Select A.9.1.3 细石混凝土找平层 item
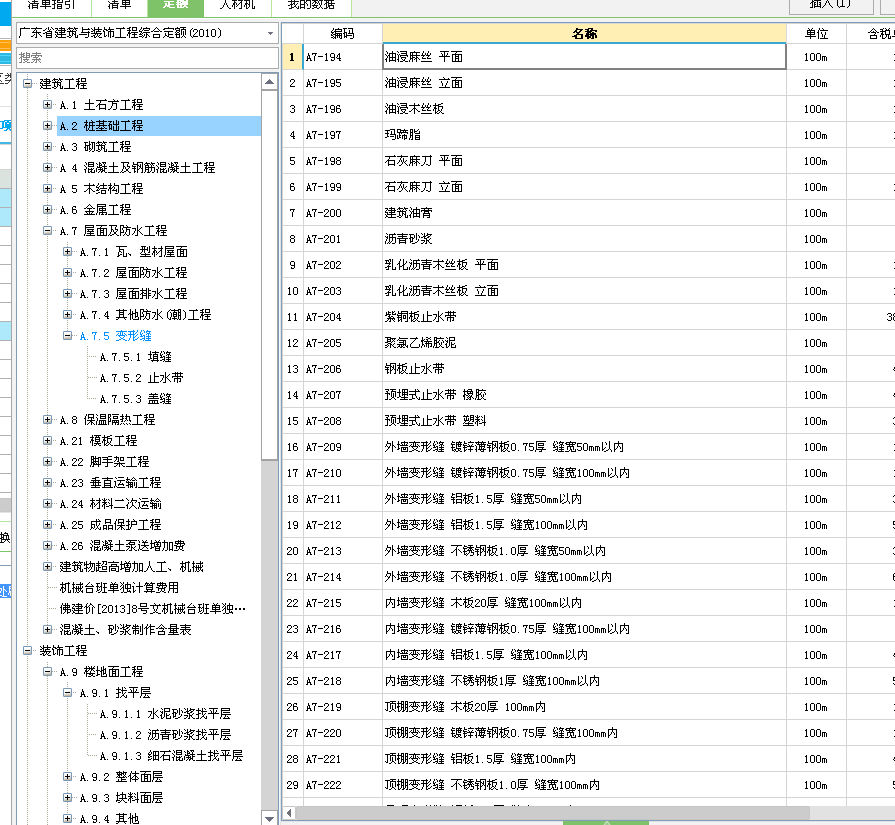The height and width of the screenshot is (825, 895). 171,756
